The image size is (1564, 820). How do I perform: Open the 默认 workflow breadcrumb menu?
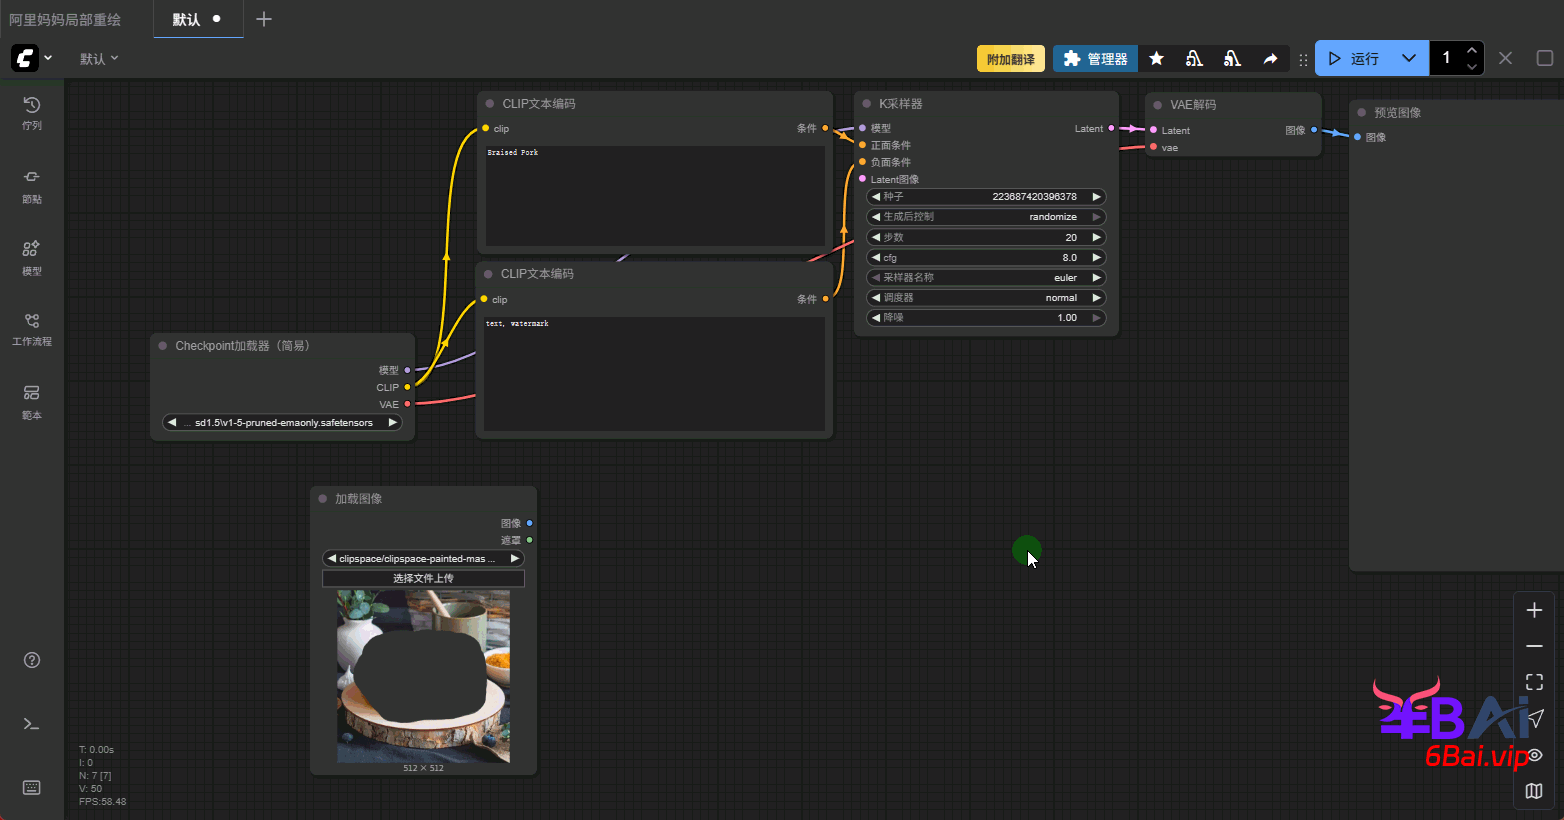(x=99, y=59)
